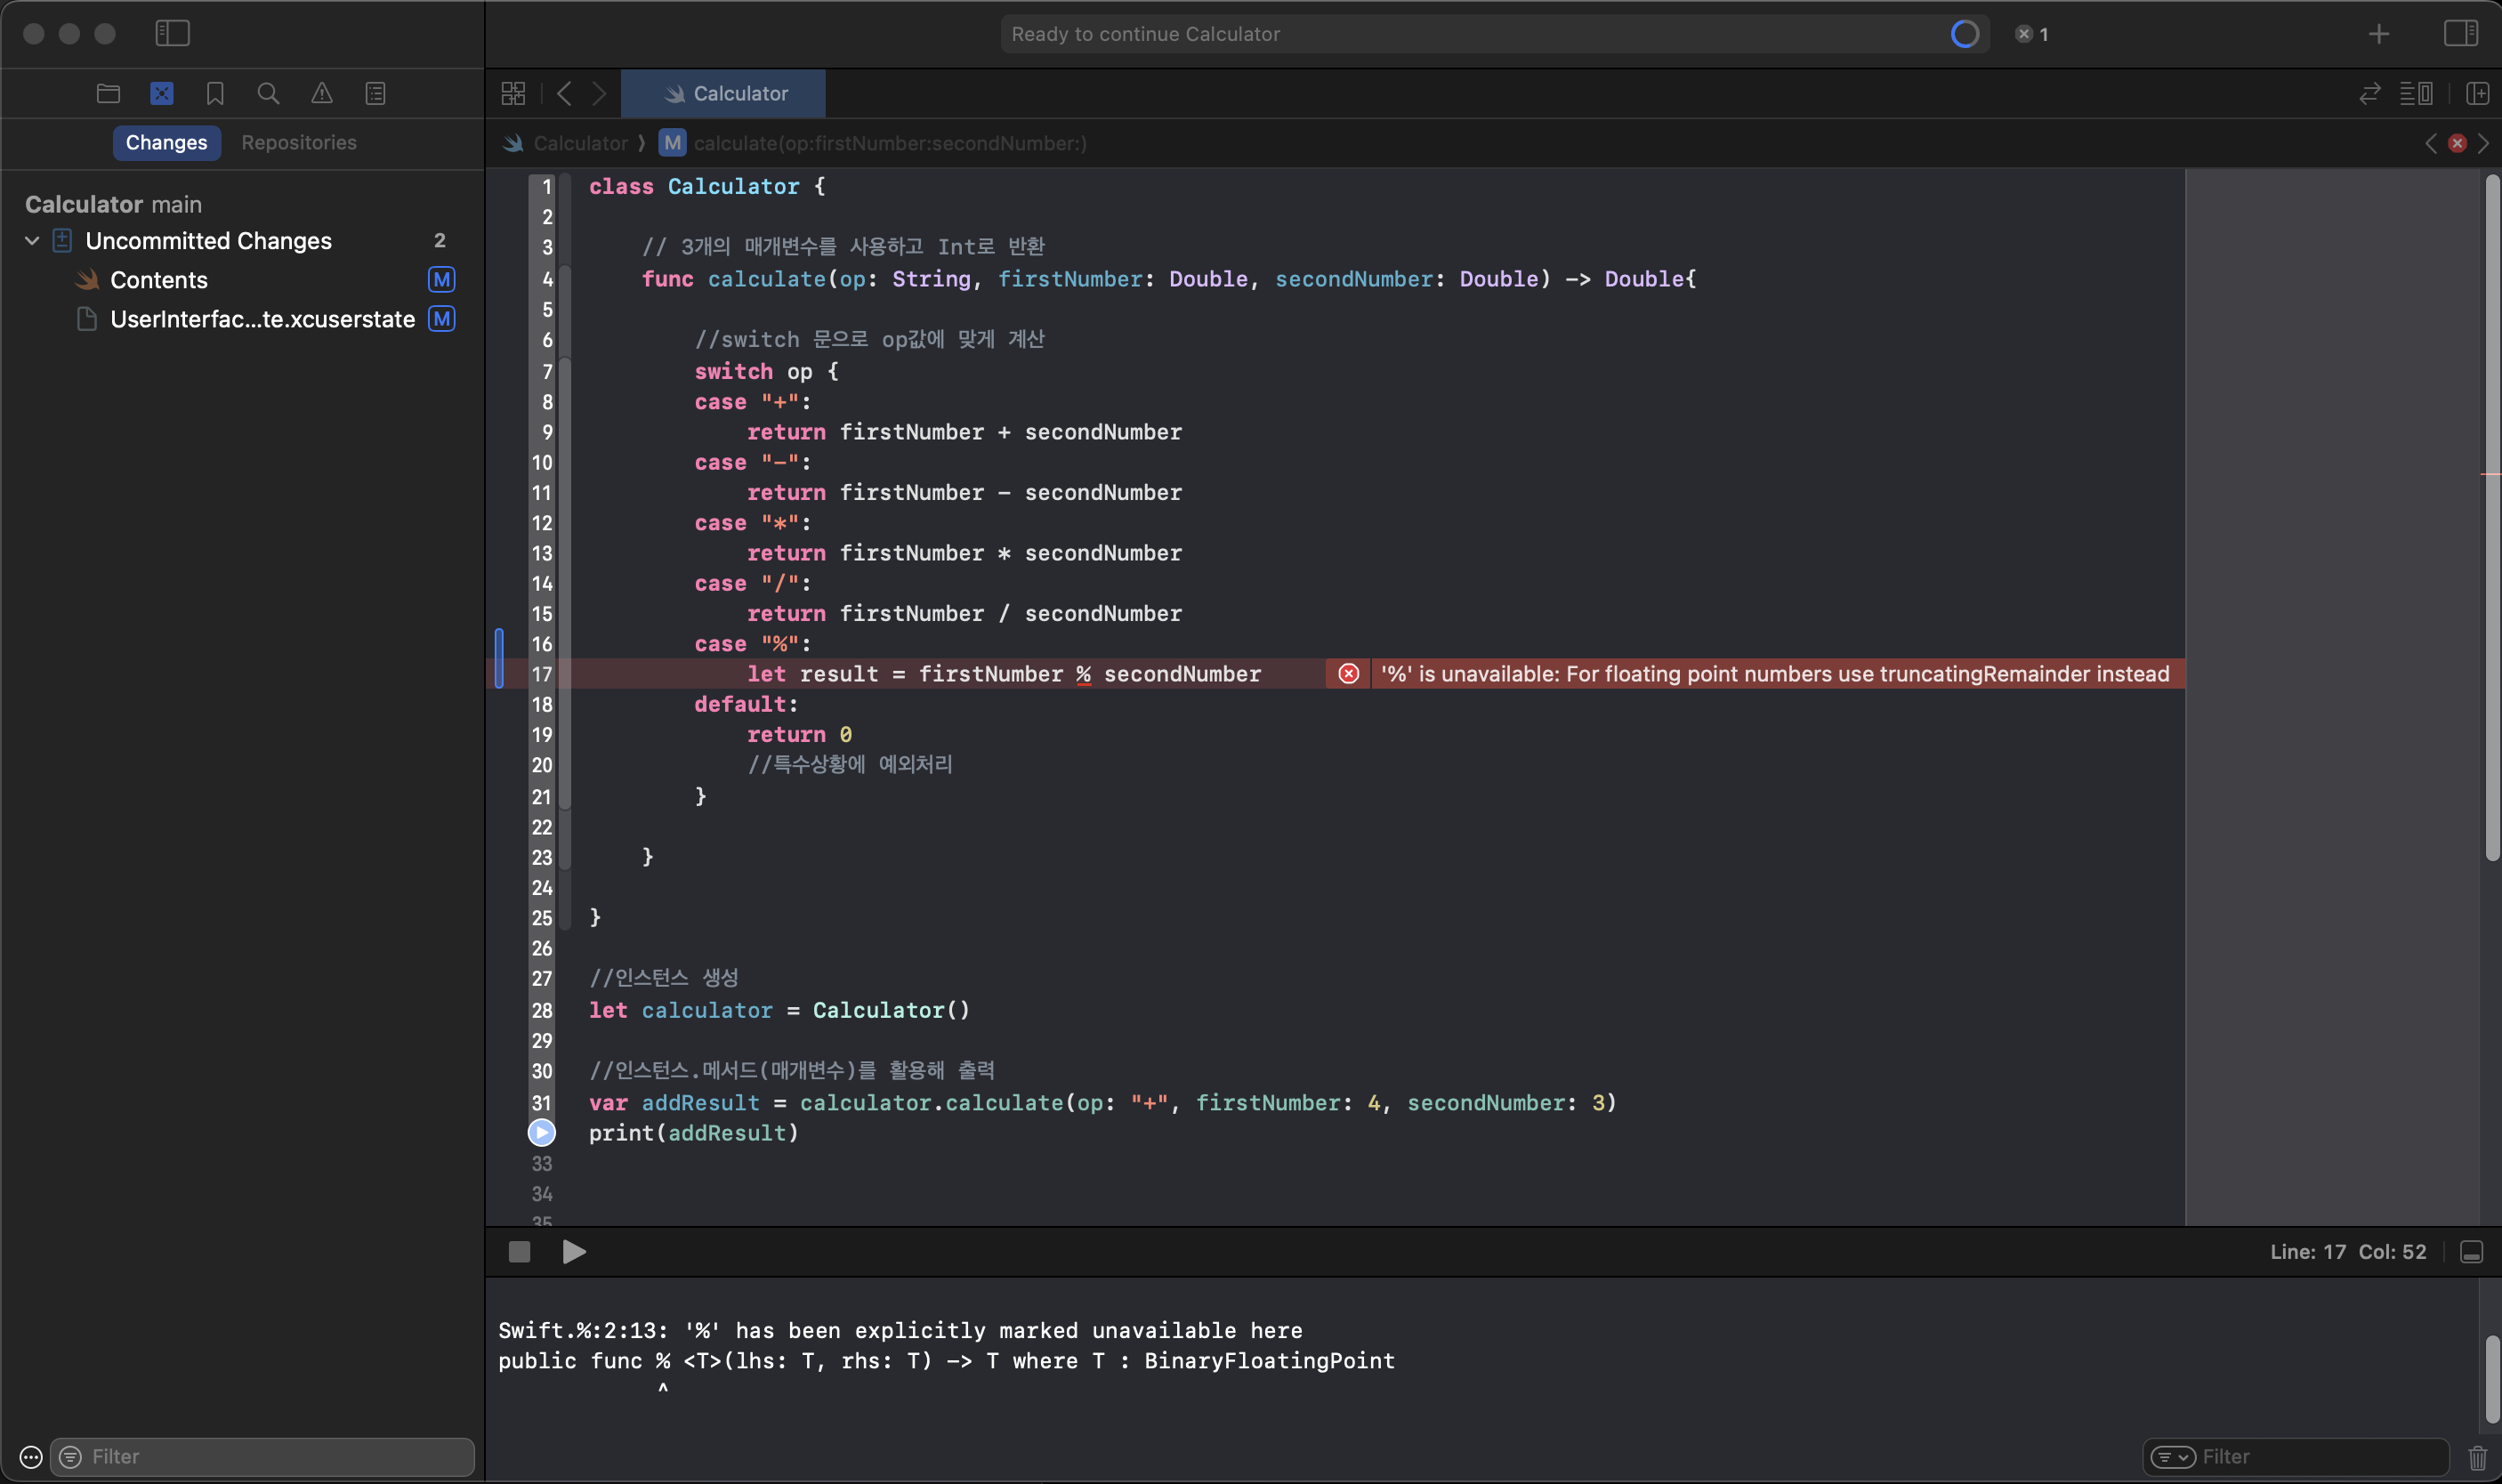Click the error count indicator in toolbar
Image resolution: width=2502 pixels, height=1484 pixels.
click(x=2032, y=34)
